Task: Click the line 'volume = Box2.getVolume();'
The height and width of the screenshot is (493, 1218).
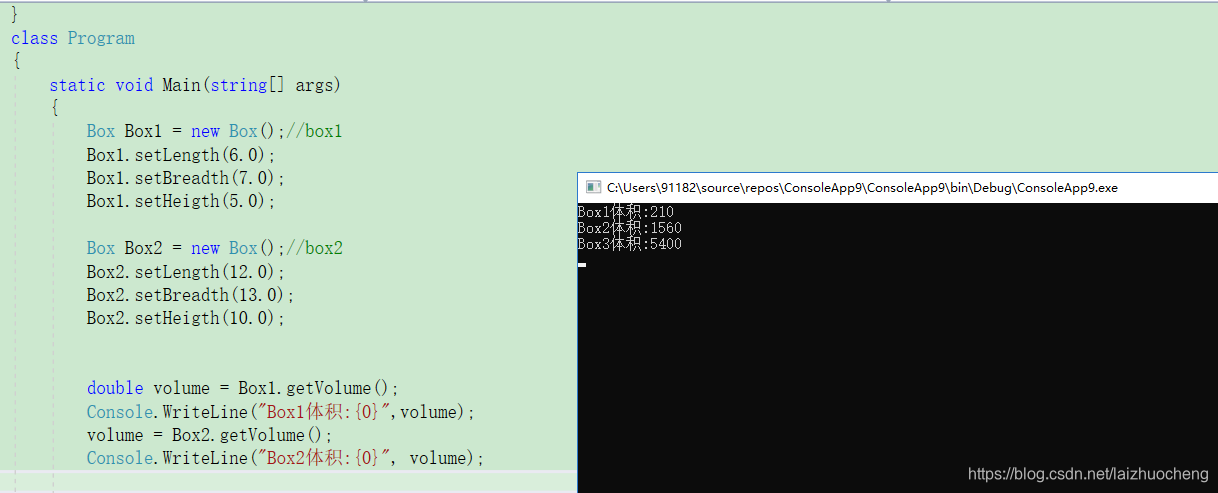Action: [x=209, y=435]
